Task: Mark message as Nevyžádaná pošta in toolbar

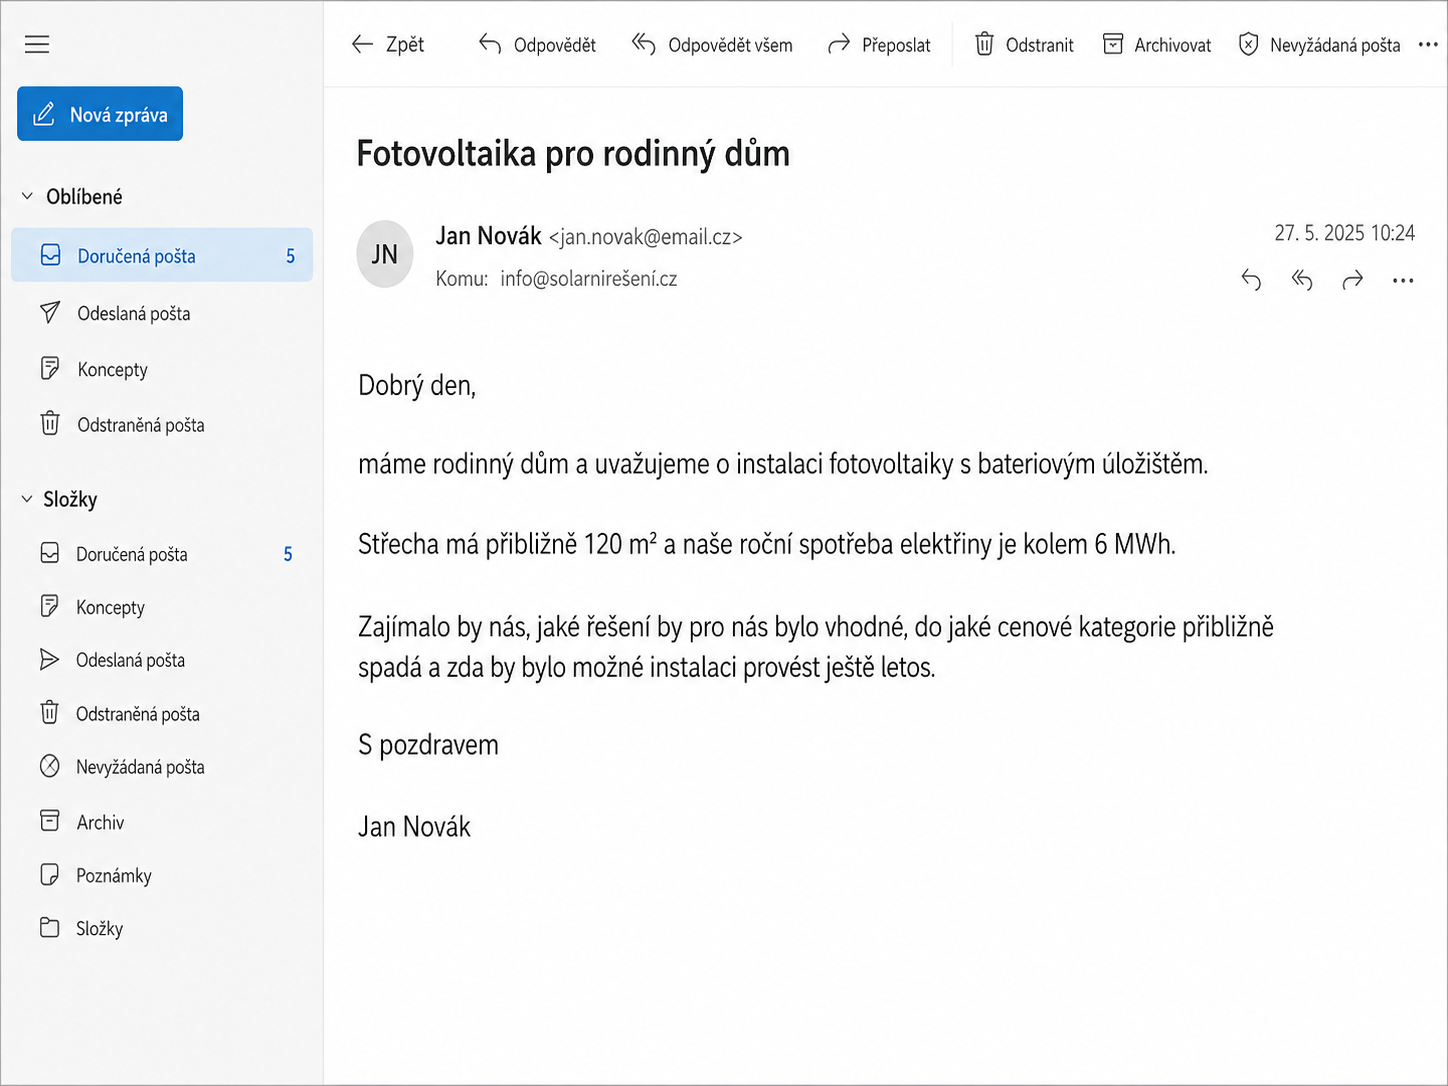Action: tap(1319, 45)
